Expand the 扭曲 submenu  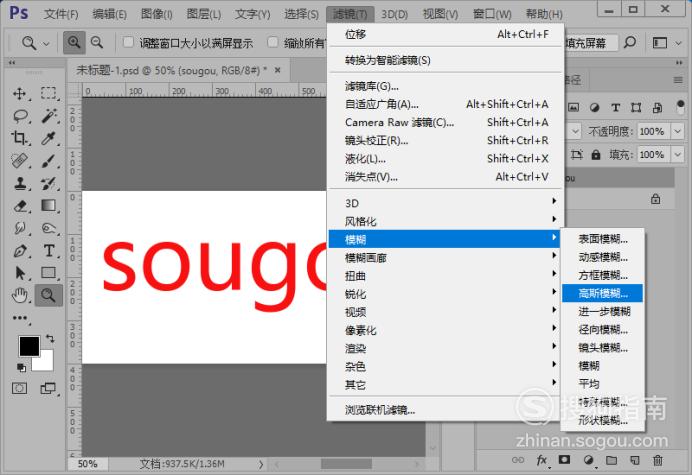446,276
